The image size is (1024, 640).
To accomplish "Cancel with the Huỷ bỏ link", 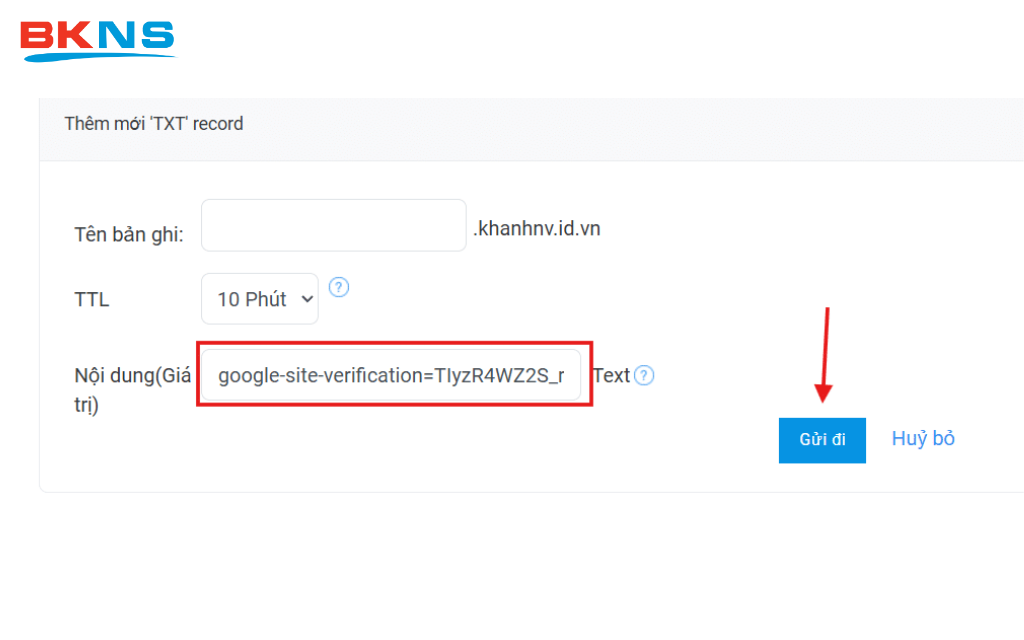I will (x=923, y=438).
